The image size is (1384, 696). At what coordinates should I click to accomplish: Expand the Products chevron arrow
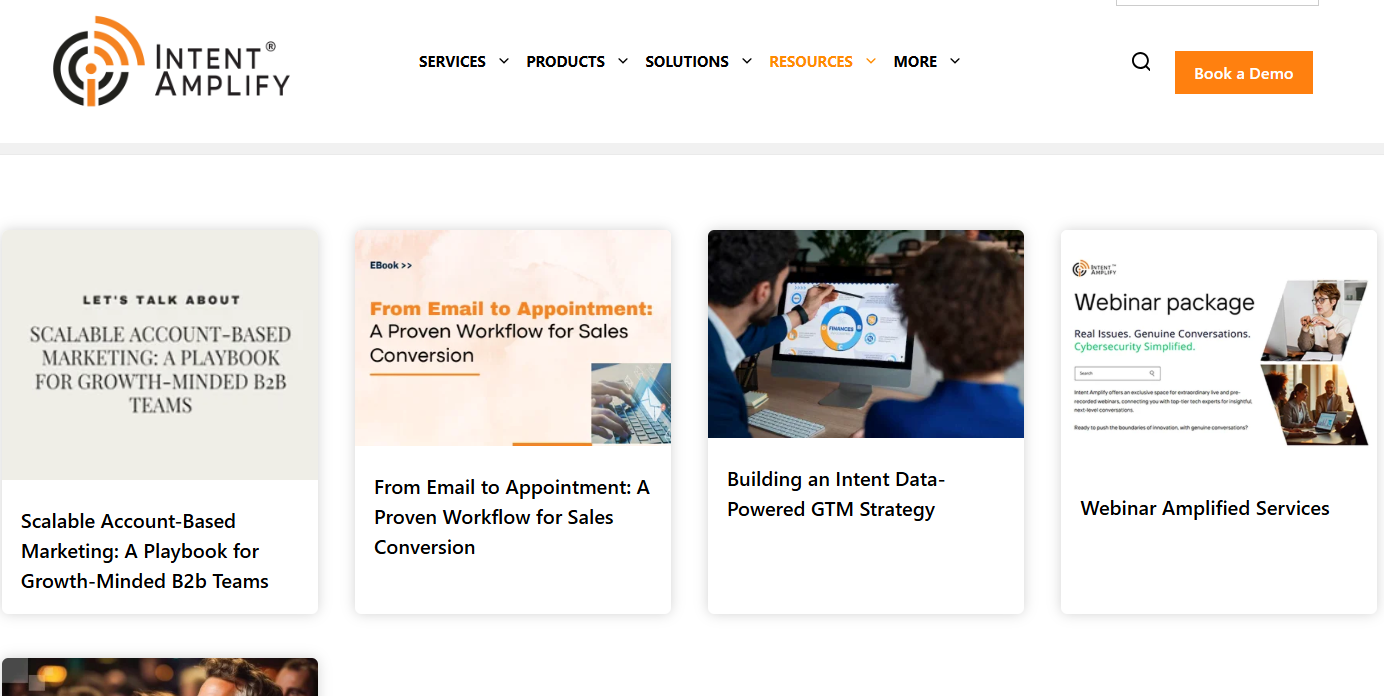622,61
